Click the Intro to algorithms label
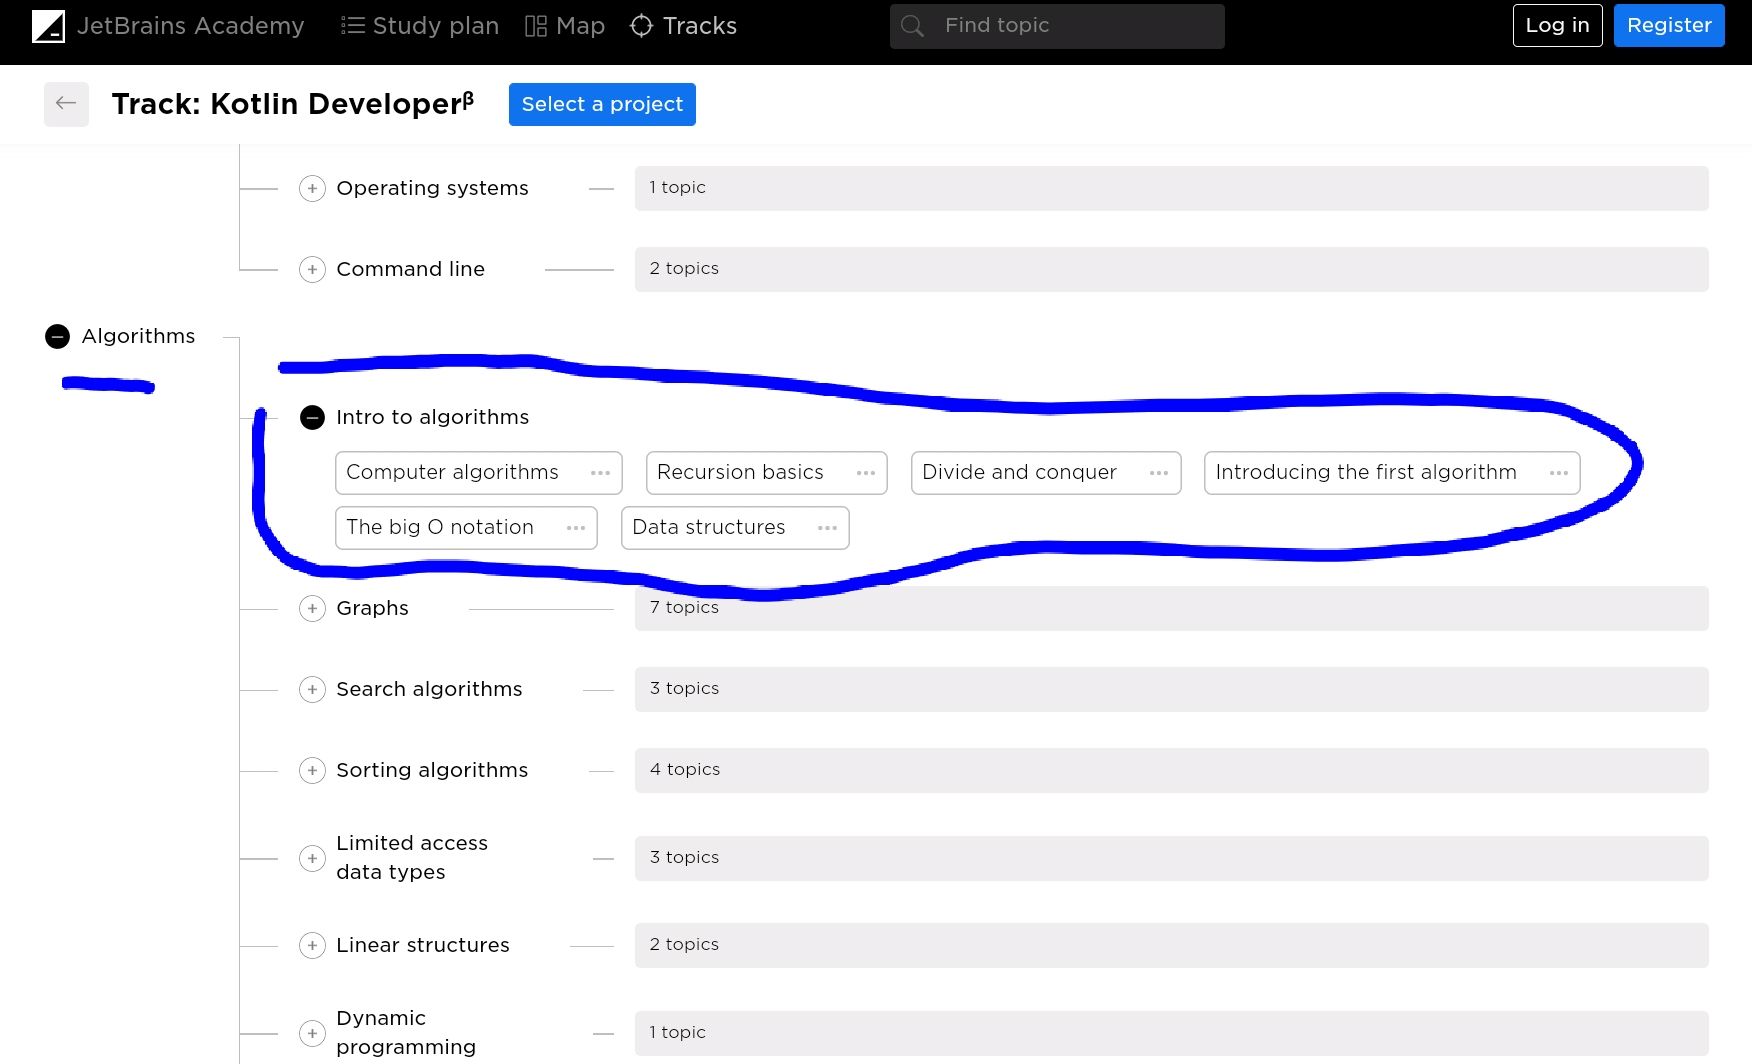 (x=432, y=418)
